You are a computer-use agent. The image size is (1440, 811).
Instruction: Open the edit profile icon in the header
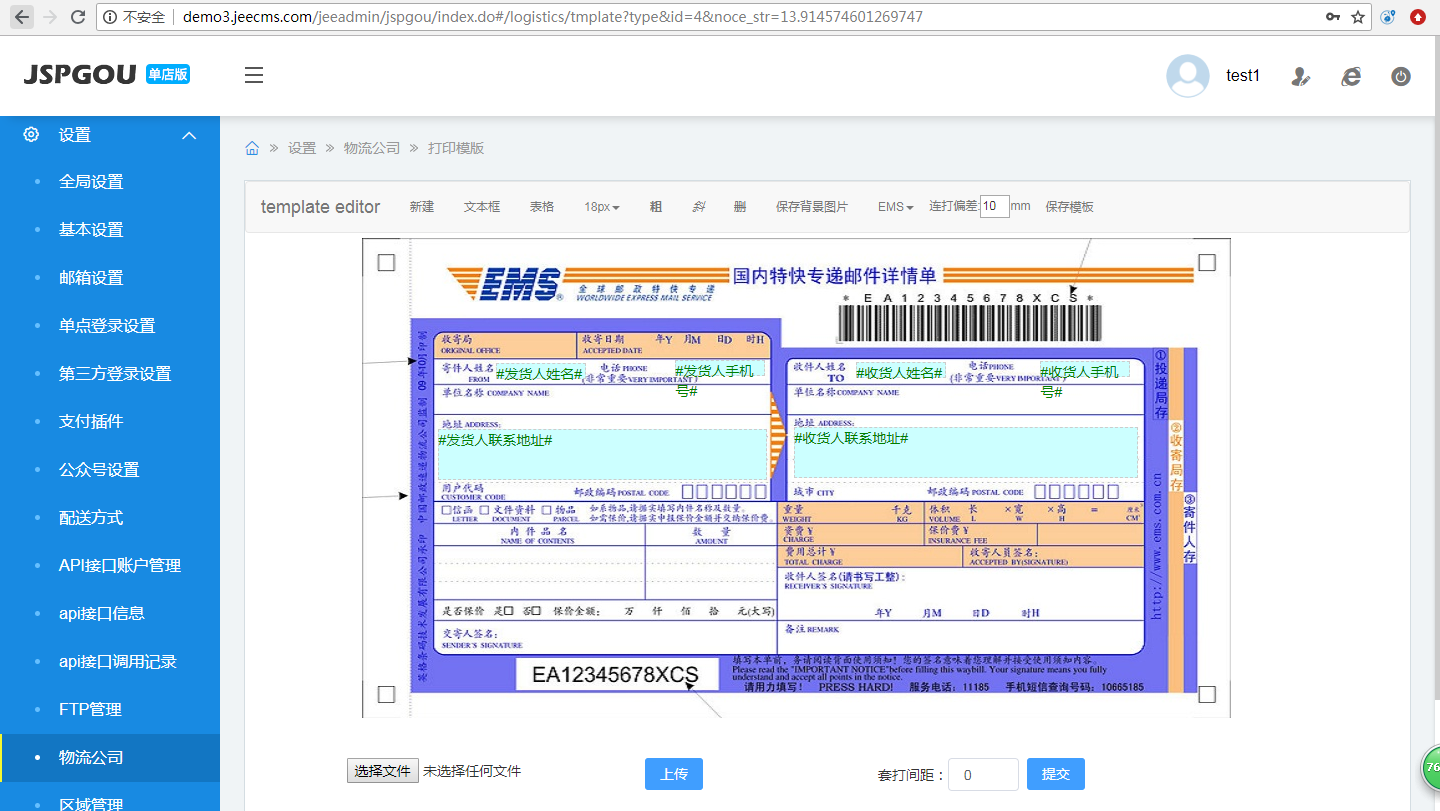tap(1300, 76)
